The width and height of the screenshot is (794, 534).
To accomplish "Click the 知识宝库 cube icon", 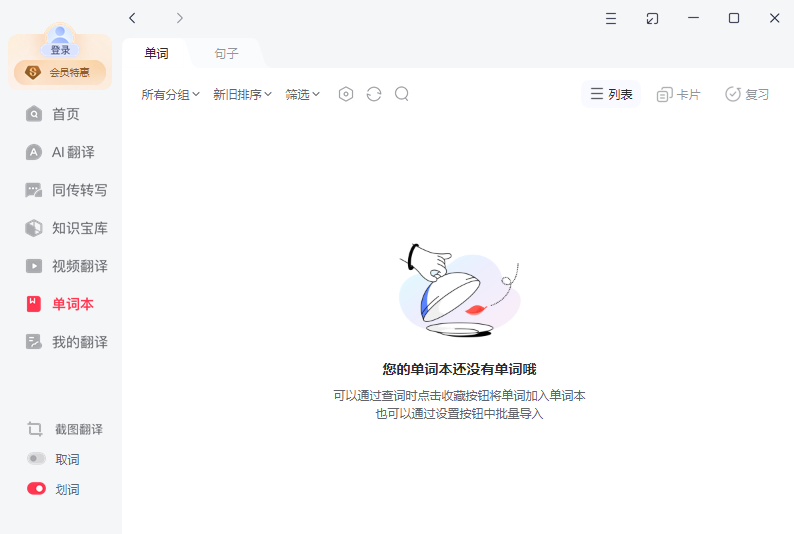I will pyautogui.click(x=33, y=228).
